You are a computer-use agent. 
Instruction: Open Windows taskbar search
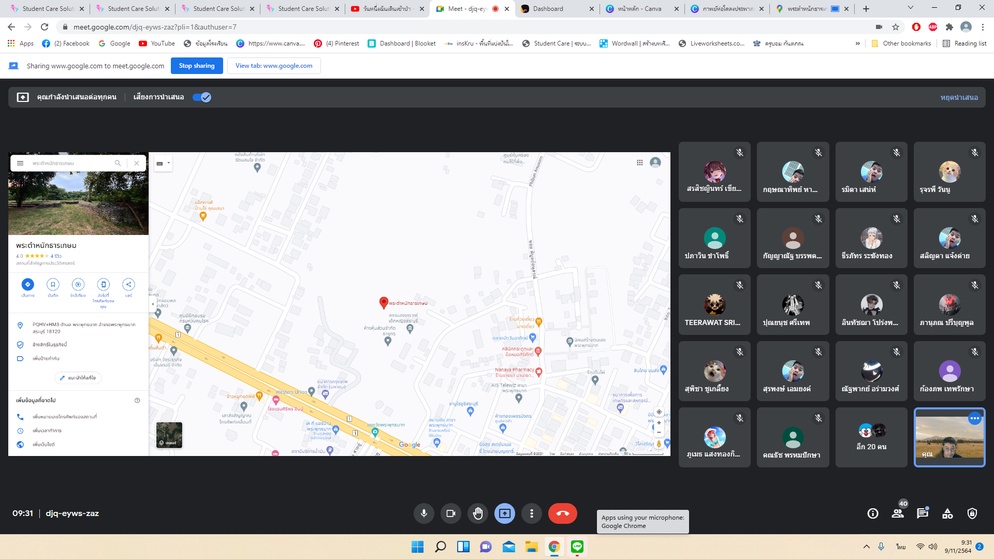point(440,547)
